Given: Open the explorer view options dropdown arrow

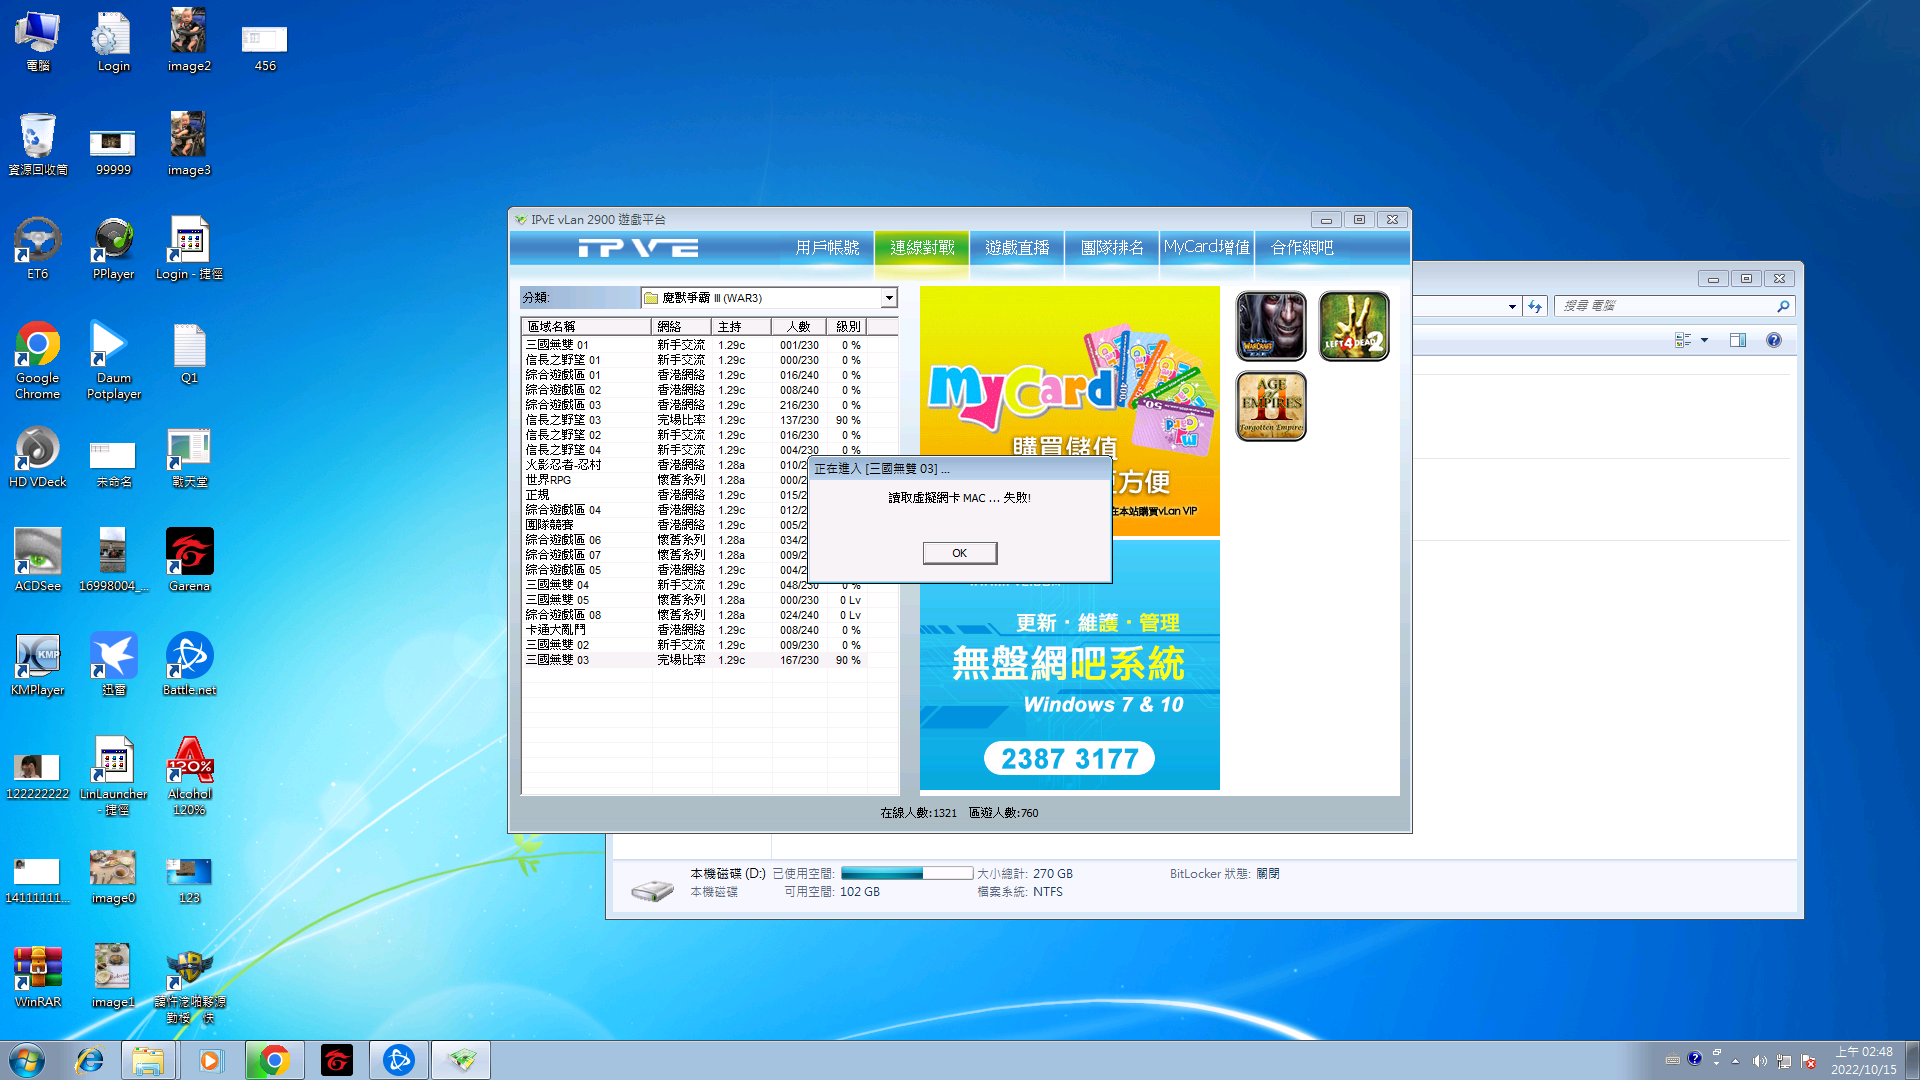Looking at the screenshot, I should tap(1704, 340).
